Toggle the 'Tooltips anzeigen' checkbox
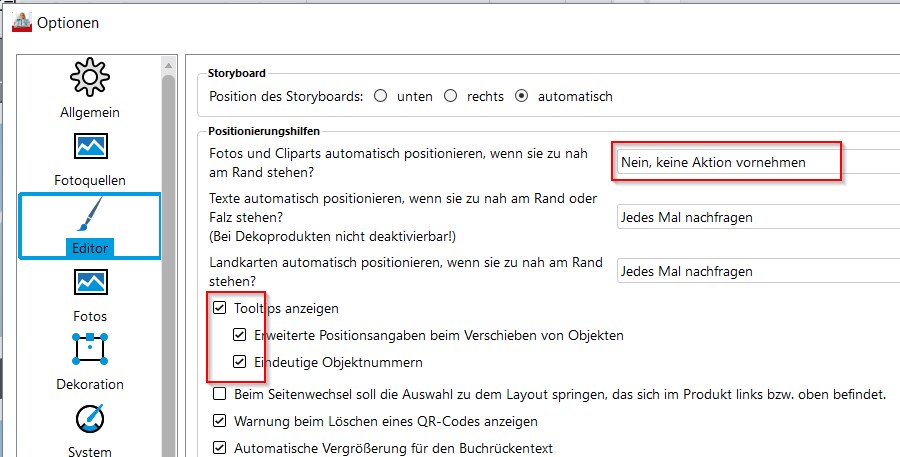 pyautogui.click(x=220, y=309)
